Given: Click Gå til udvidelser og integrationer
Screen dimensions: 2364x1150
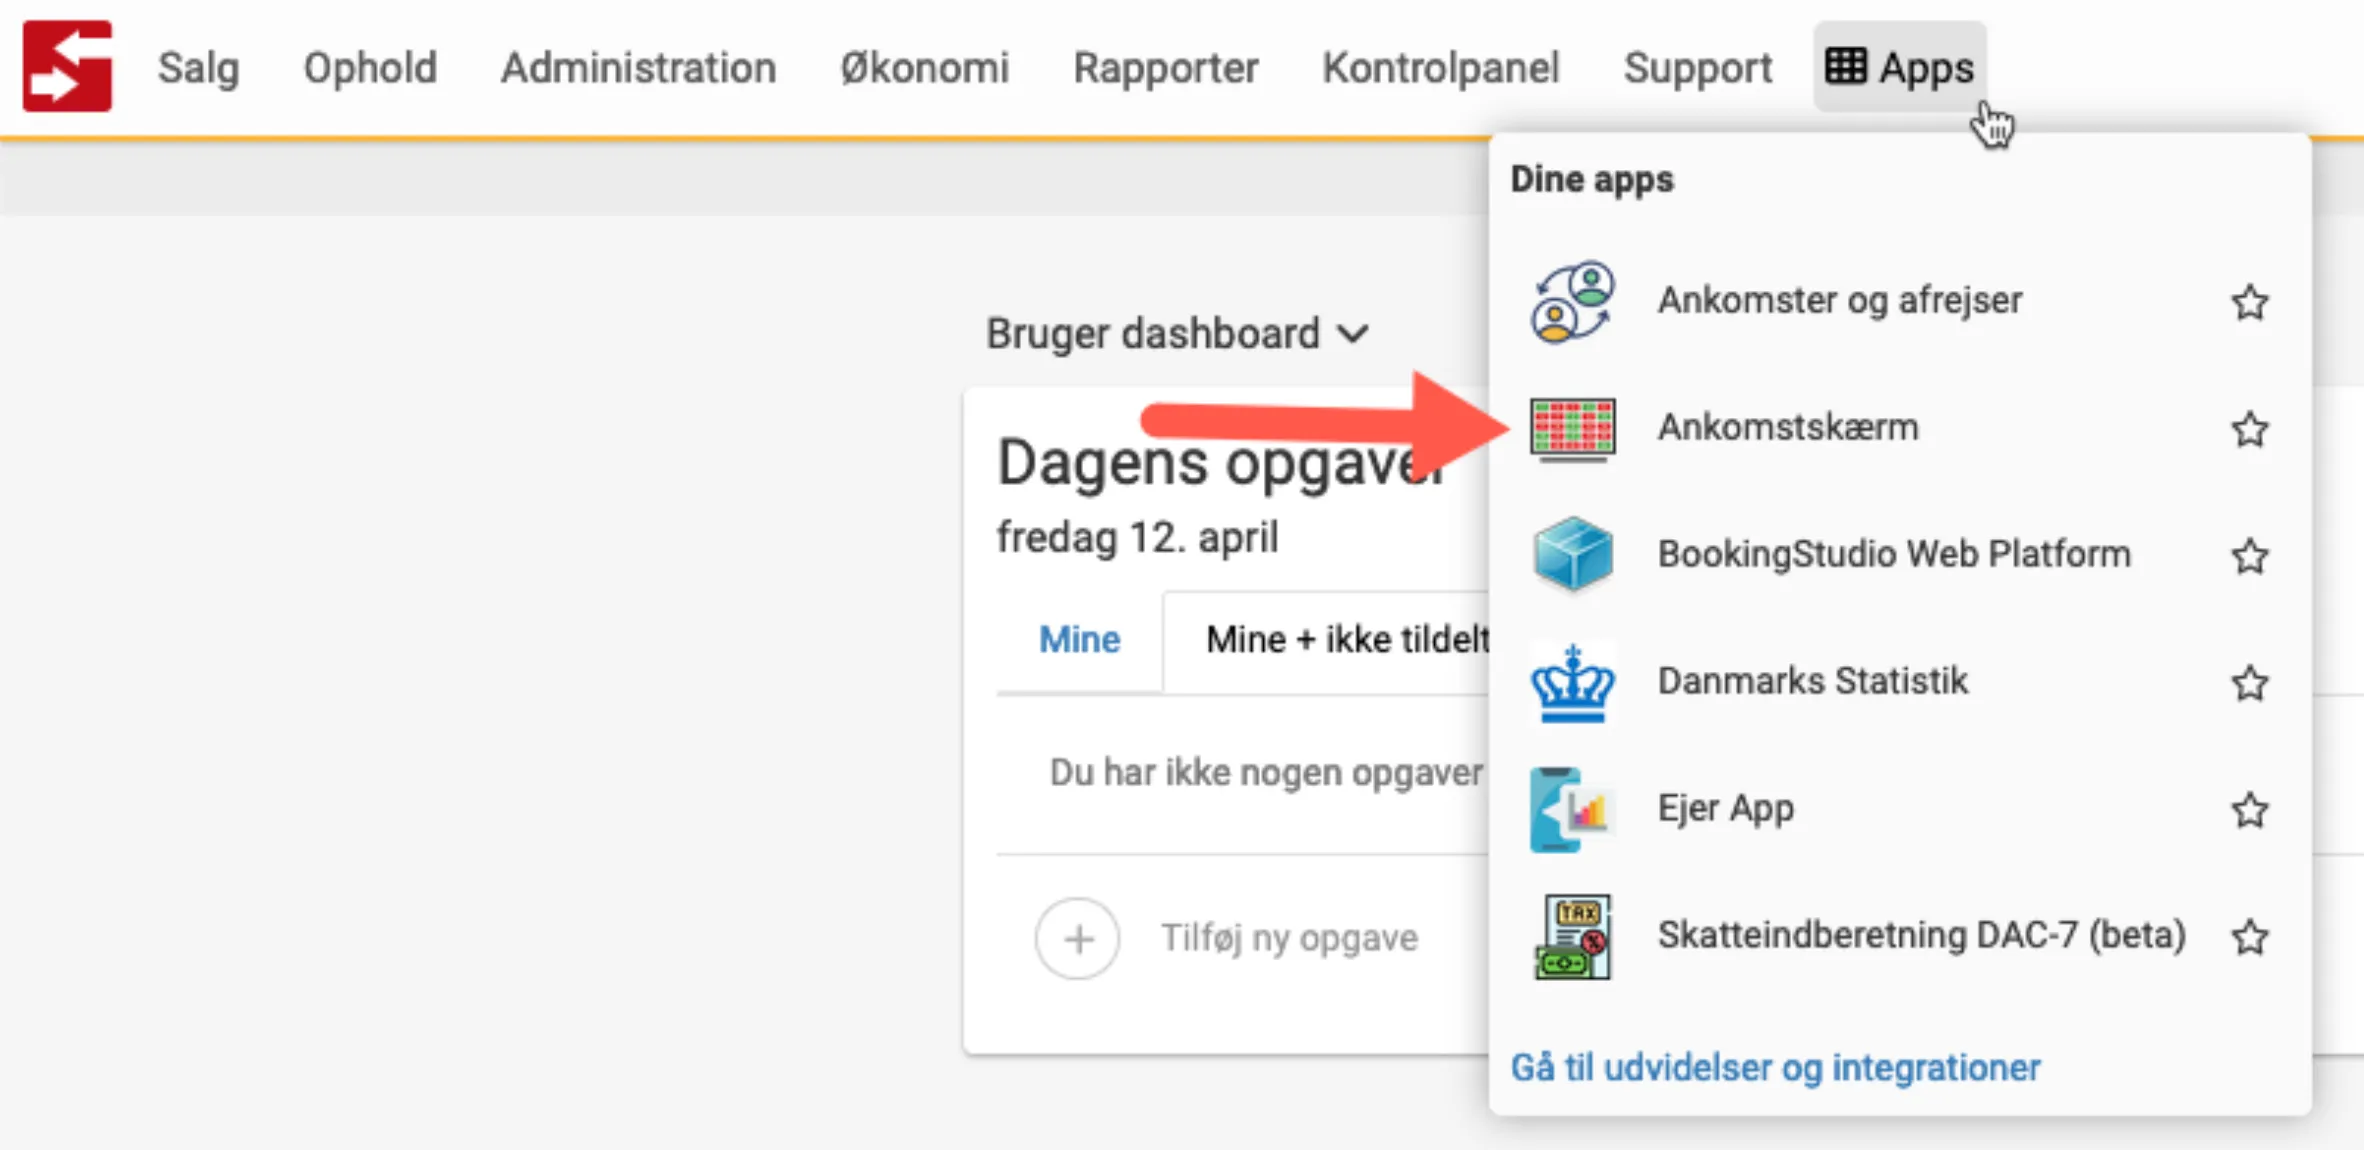Looking at the screenshot, I should pos(1776,1067).
